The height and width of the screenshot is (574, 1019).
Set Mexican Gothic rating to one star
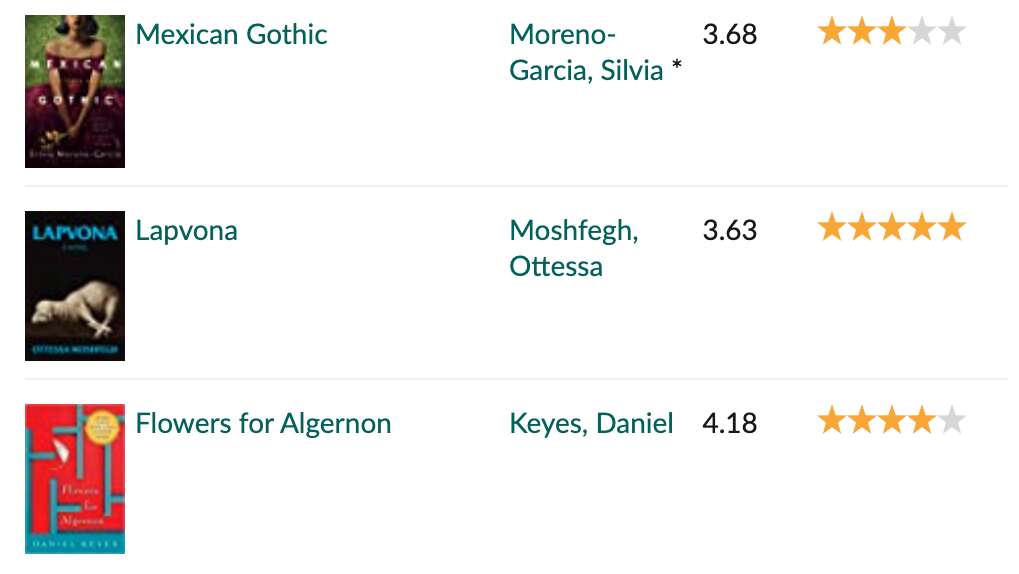(x=832, y=32)
